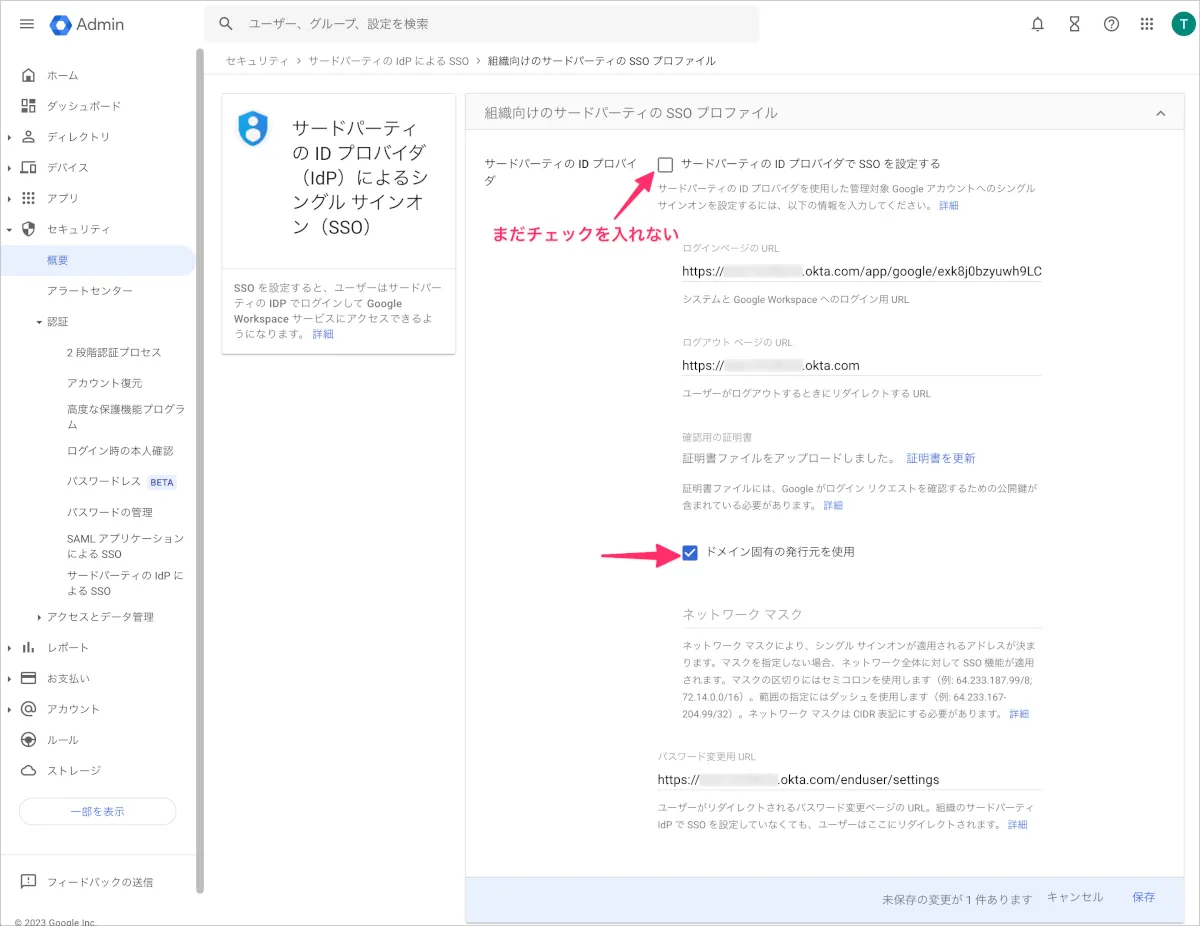Open 高度な保護機能プログラム

(126, 417)
